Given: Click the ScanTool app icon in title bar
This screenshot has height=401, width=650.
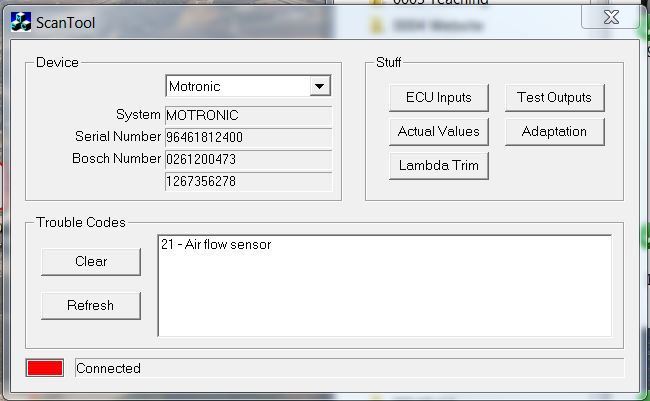Looking at the screenshot, I should click(x=20, y=22).
